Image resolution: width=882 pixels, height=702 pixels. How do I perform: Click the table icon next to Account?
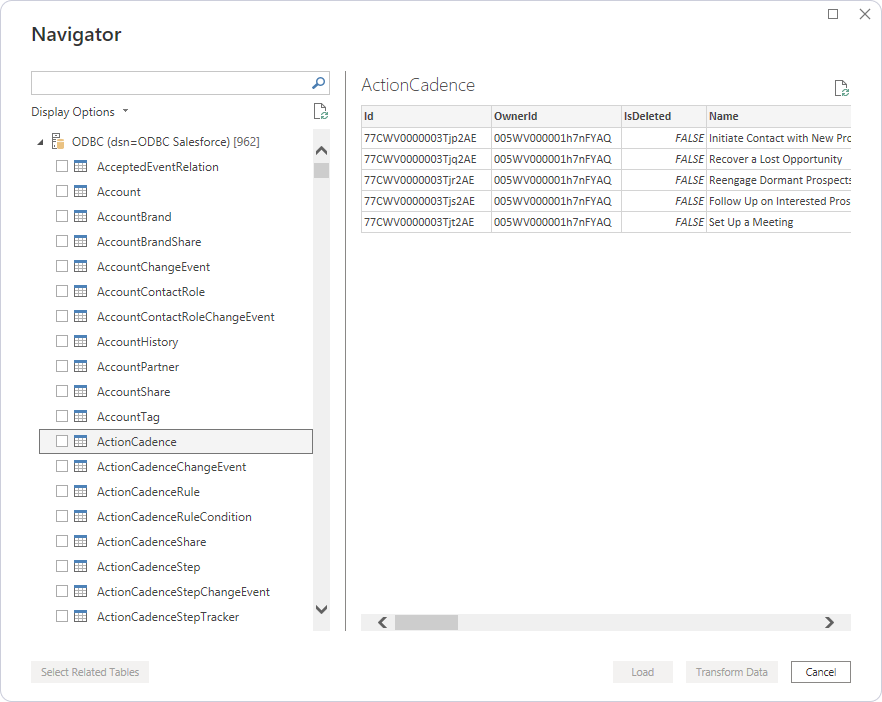pos(81,192)
